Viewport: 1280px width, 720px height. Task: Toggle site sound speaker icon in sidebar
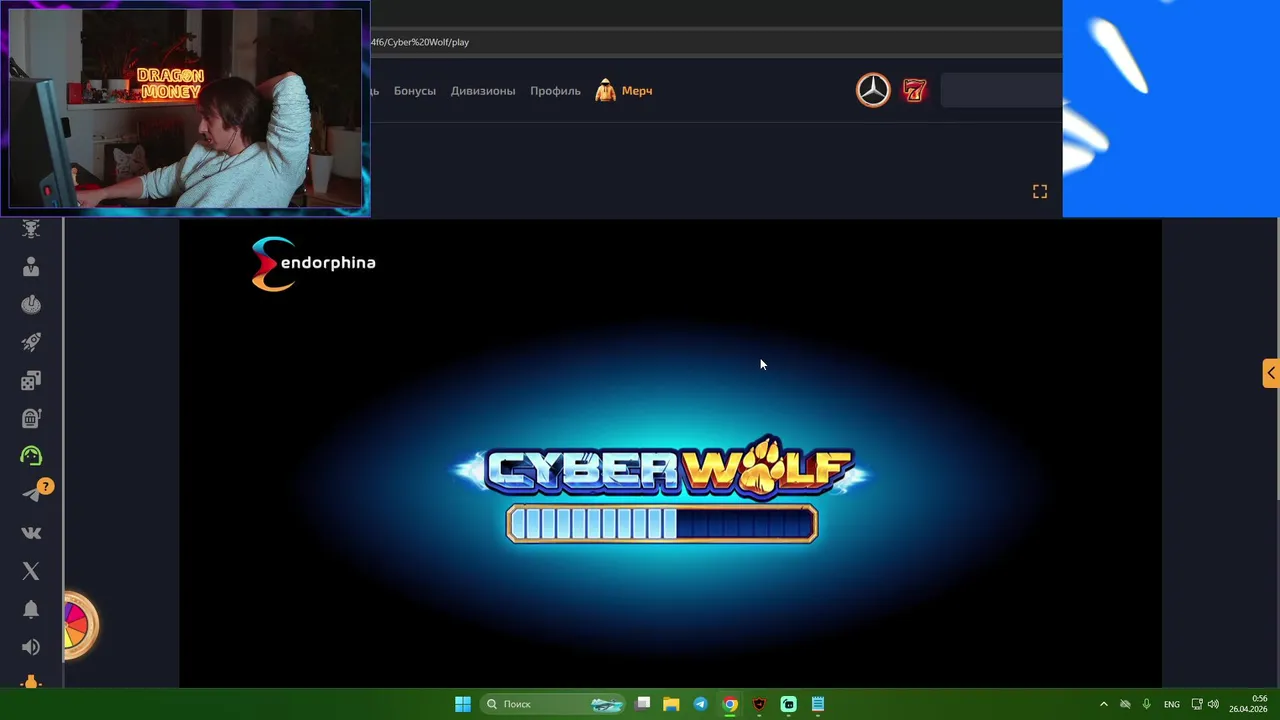pyautogui.click(x=31, y=647)
